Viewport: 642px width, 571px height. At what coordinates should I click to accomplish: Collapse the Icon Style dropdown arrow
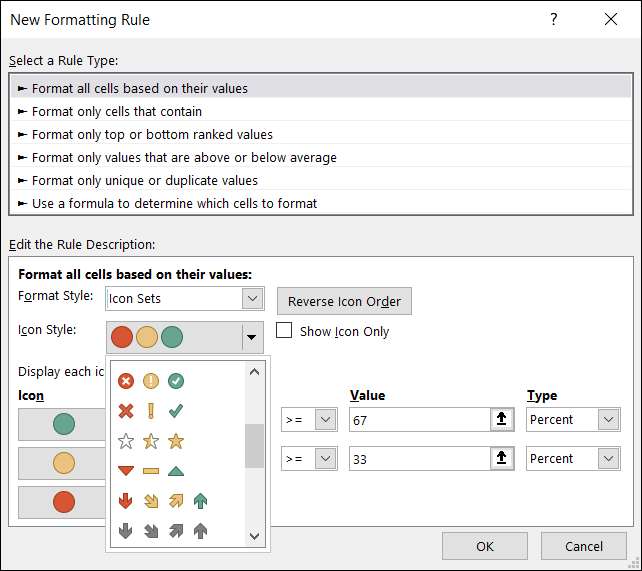(252, 338)
